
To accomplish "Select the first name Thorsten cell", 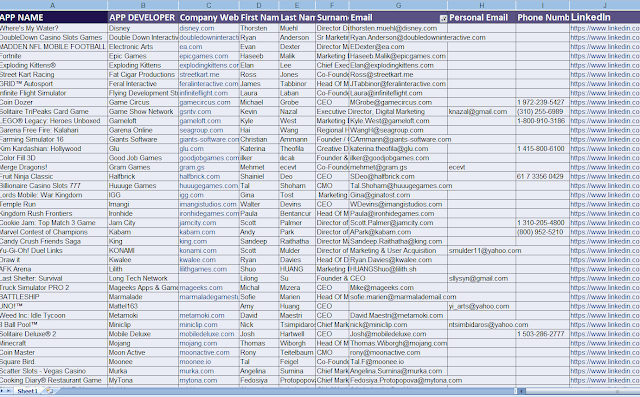I will click(x=259, y=28).
